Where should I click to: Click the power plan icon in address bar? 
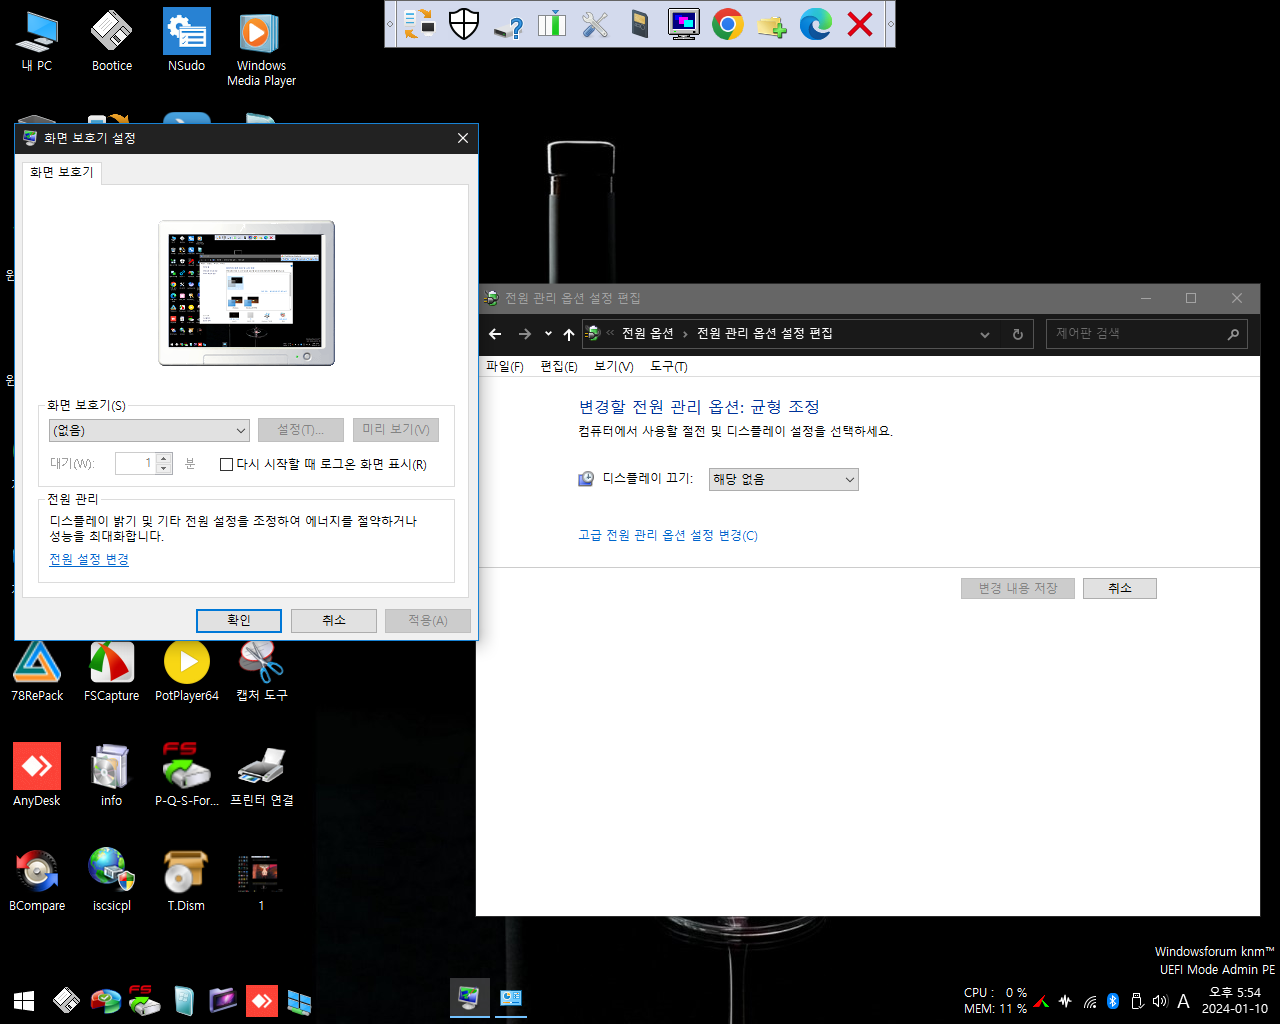[x=593, y=334]
